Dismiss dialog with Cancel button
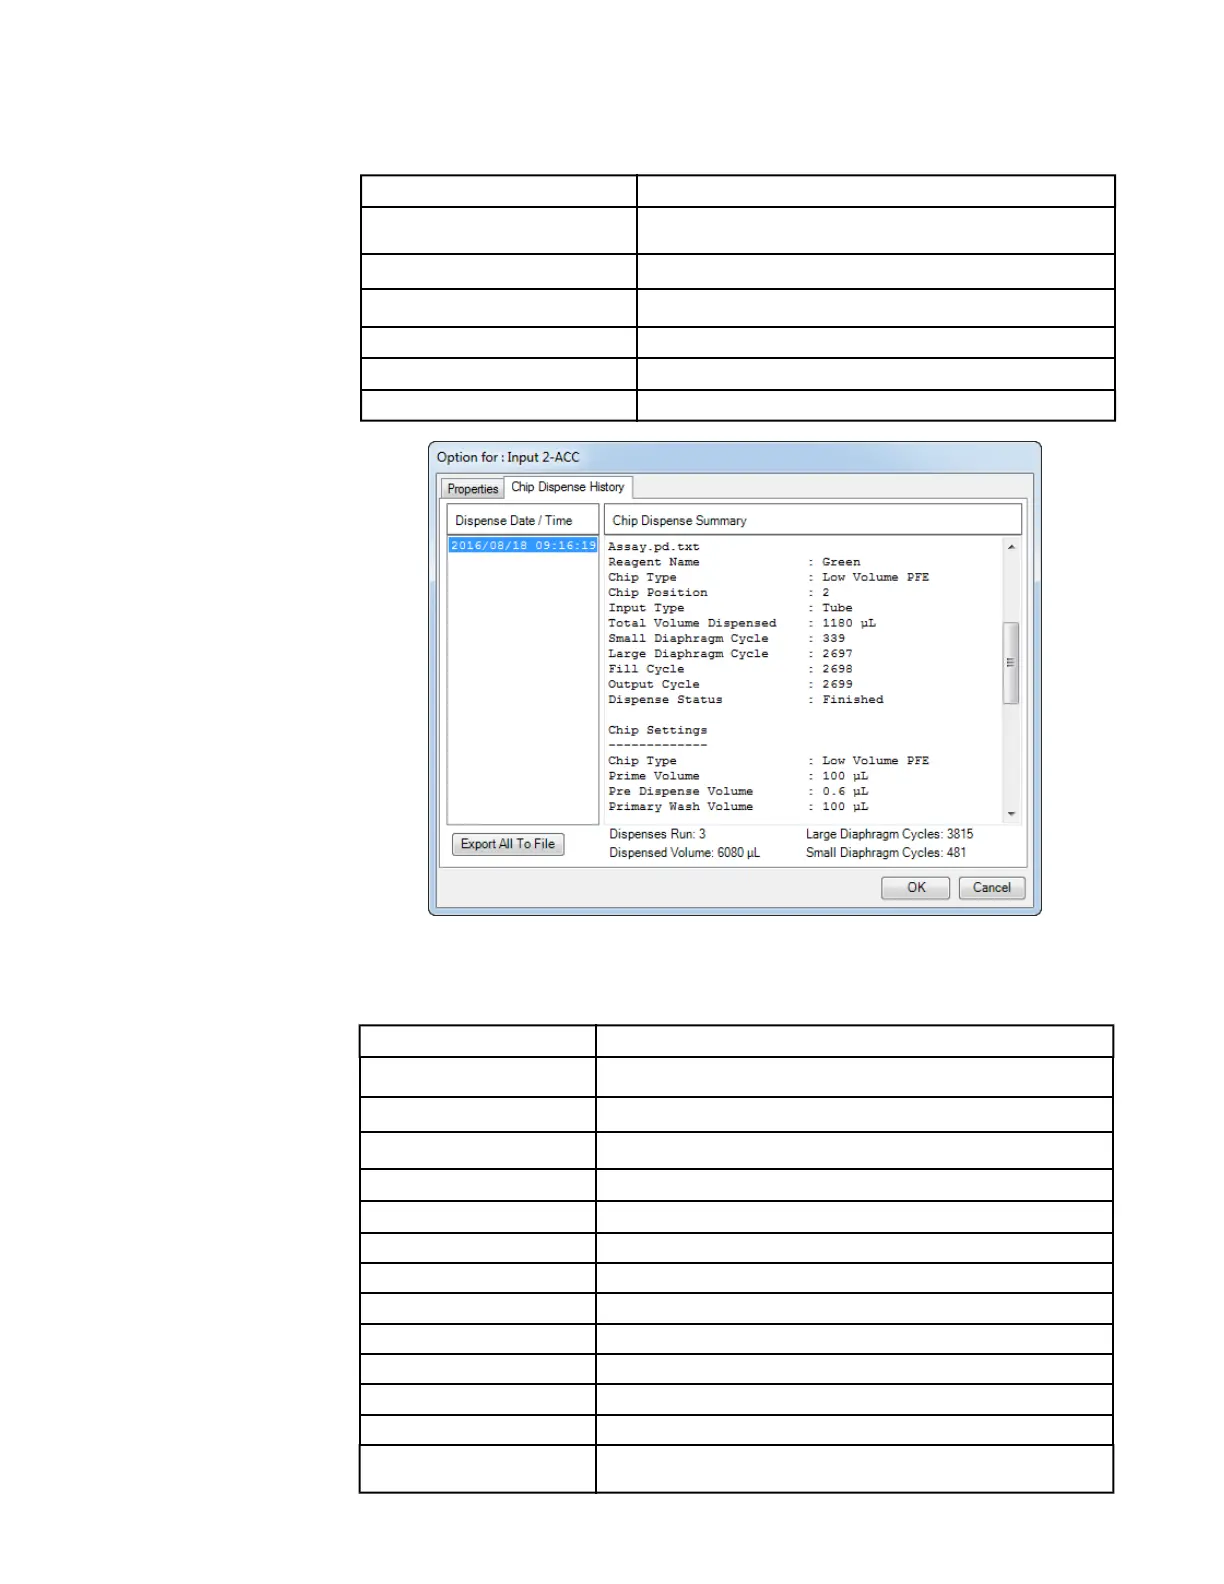The image size is (1224, 1584). tap(992, 888)
